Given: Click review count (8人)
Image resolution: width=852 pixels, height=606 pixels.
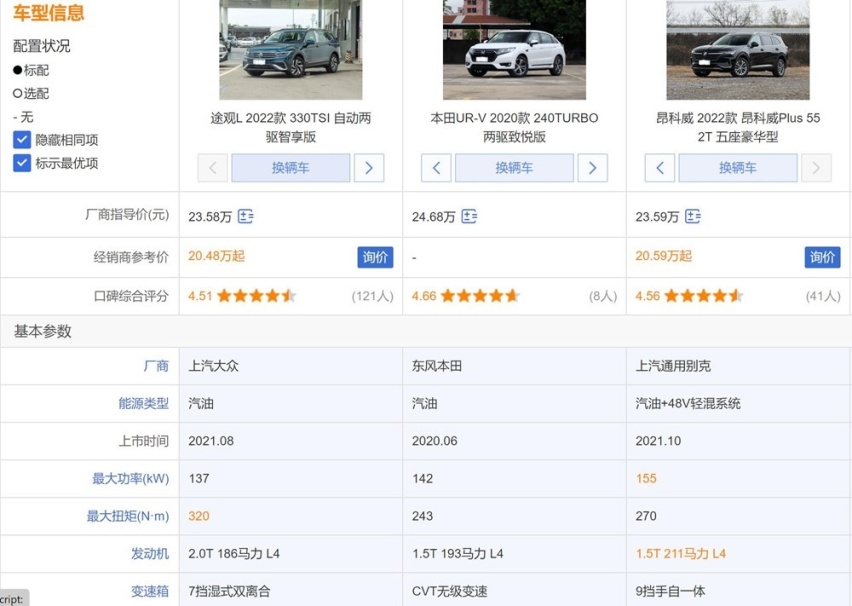Looking at the screenshot, I should (603, 296).
